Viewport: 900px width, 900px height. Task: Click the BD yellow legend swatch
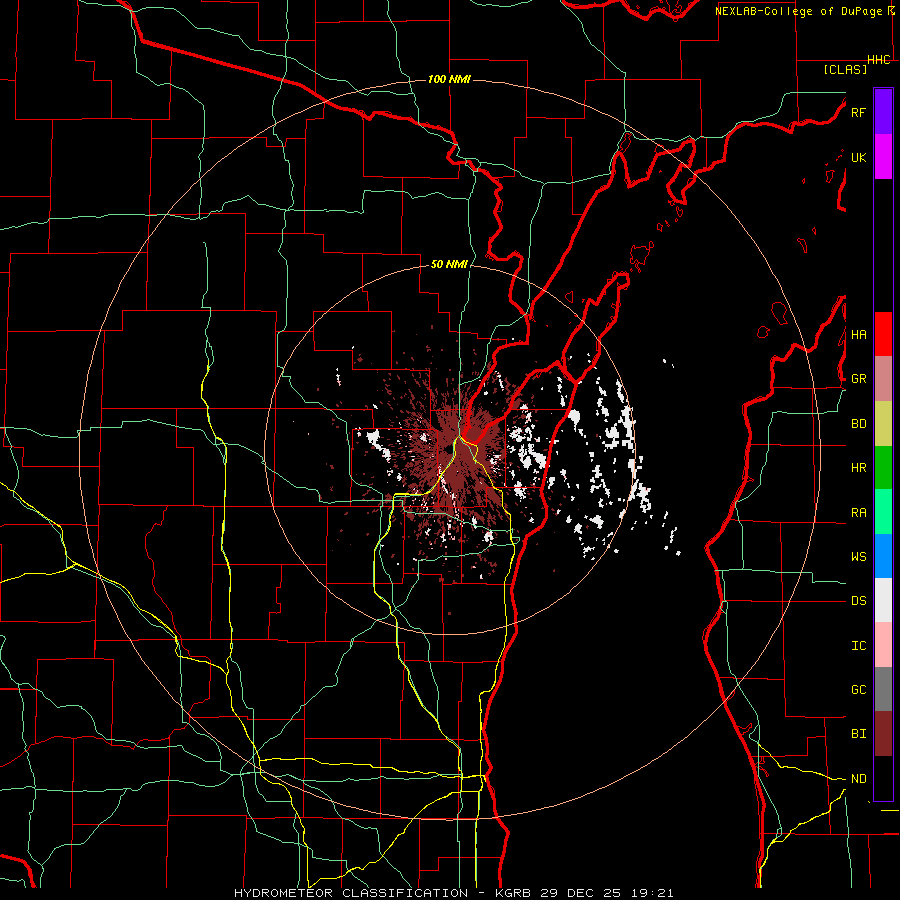pos(883,424)
